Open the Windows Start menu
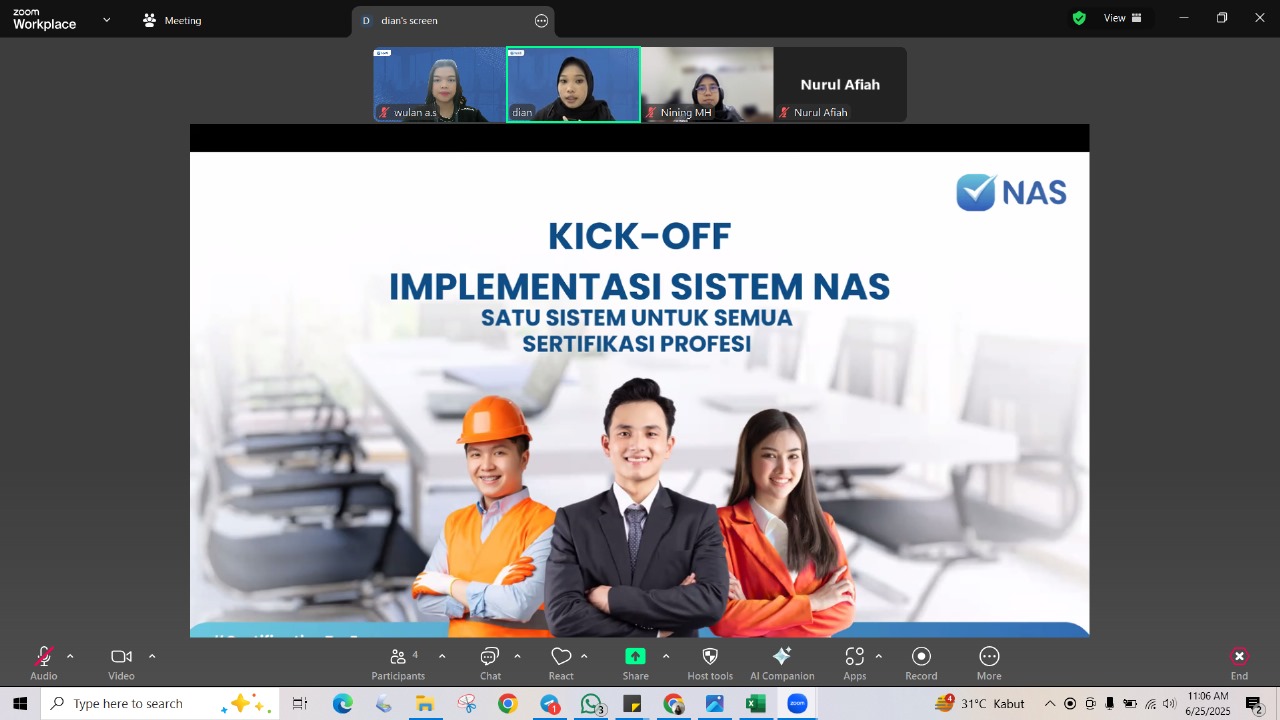 tap(20, 704)
